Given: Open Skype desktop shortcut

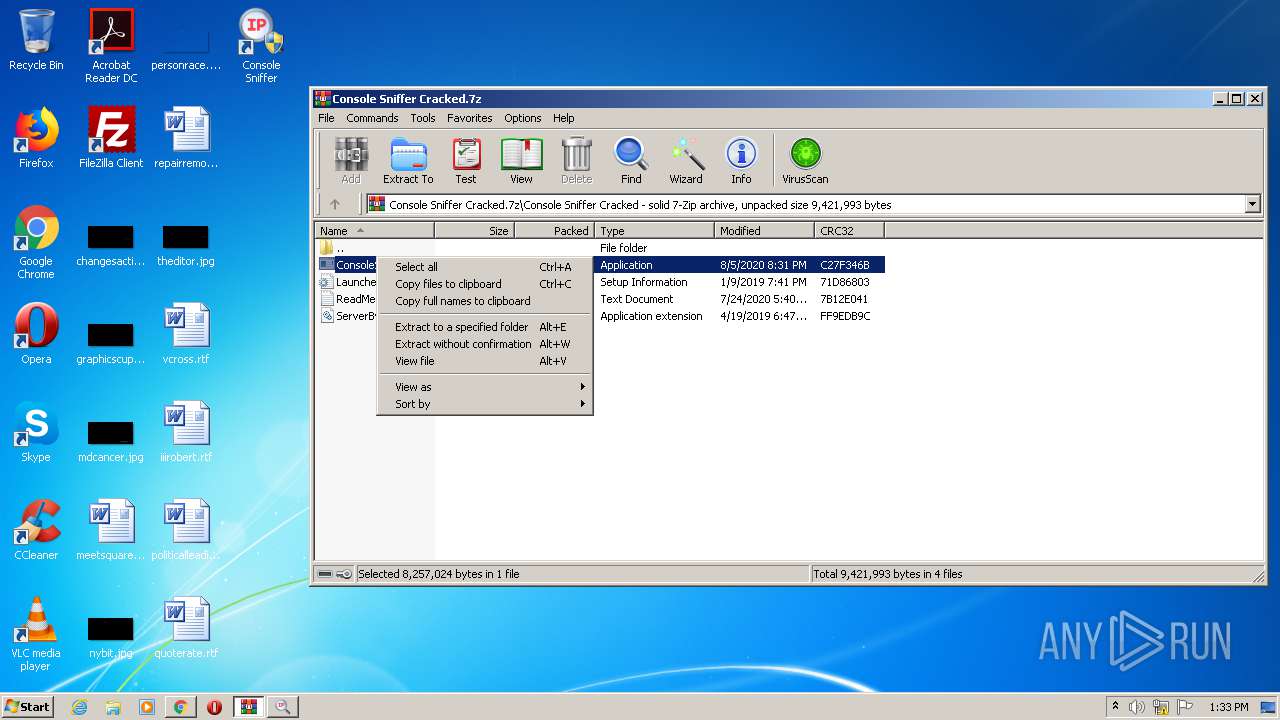Looking at the screenshot, I should (x=36, y=432).
